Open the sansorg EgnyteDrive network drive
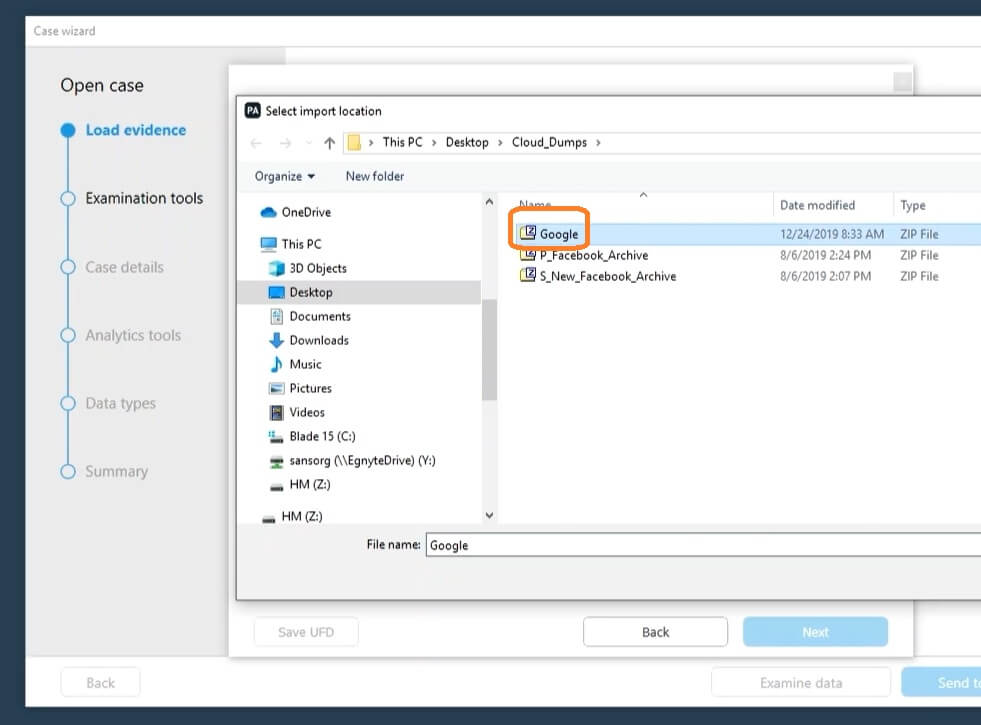This screenshot has width=981, height=725. (x=362, y=460)
